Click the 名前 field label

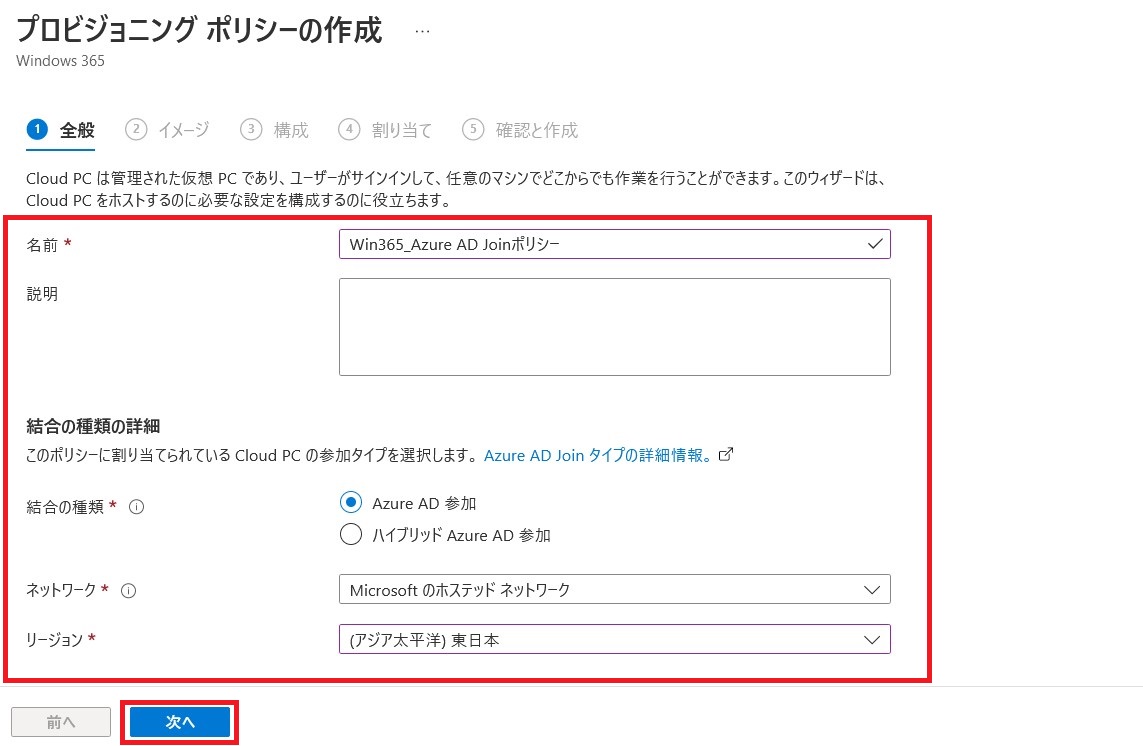point(42,245)
